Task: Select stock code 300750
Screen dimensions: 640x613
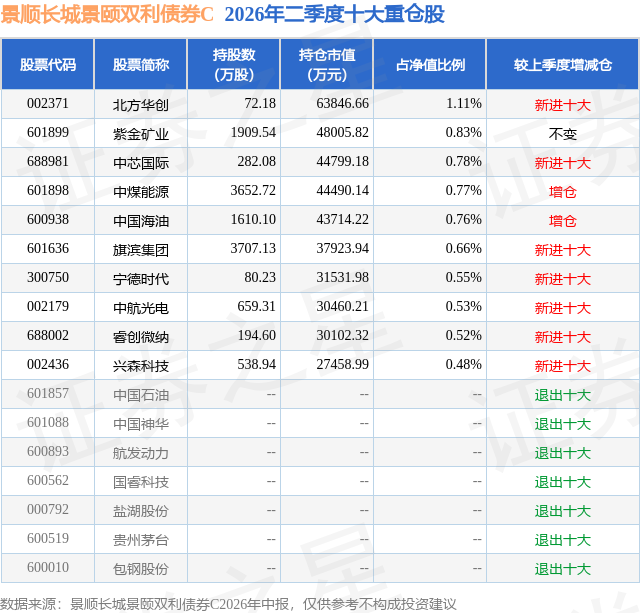Action: (x=48, y=278)
